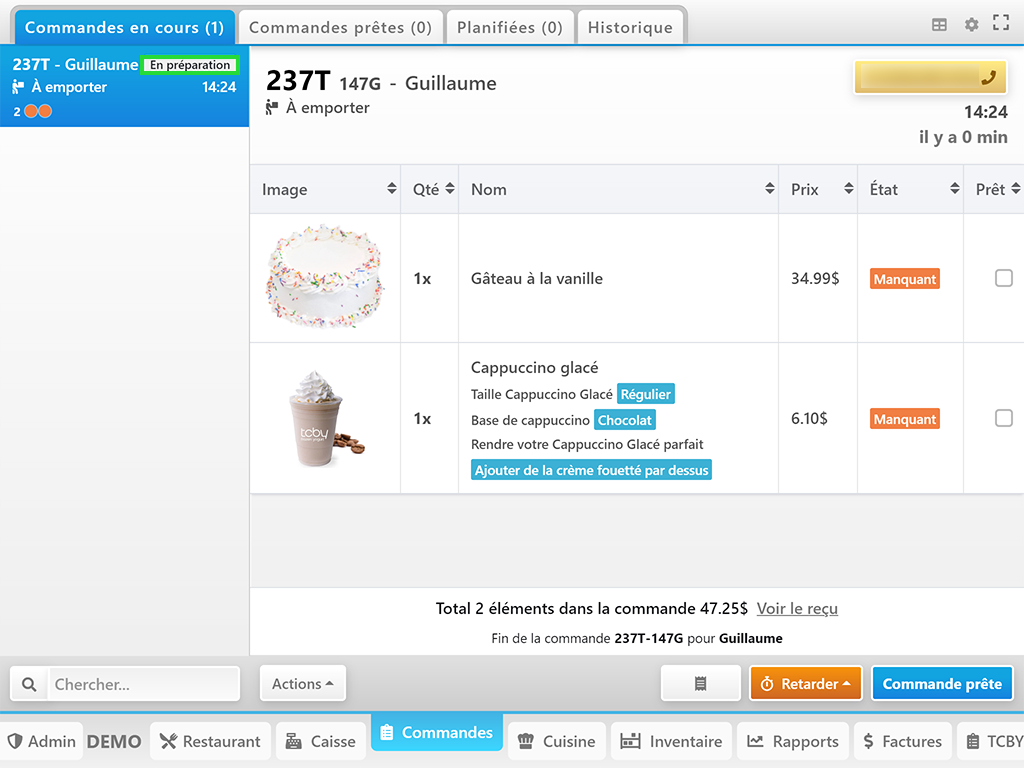Check Prêt for Cappuccino glacé
The image size is (1024, 768).
click(1003, 418)
